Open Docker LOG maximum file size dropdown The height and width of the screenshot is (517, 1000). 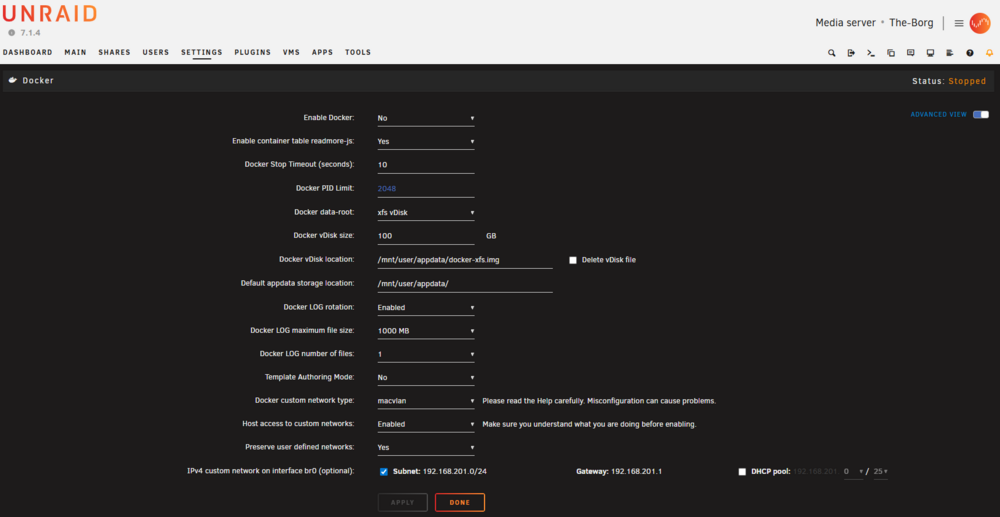[426, 331]
